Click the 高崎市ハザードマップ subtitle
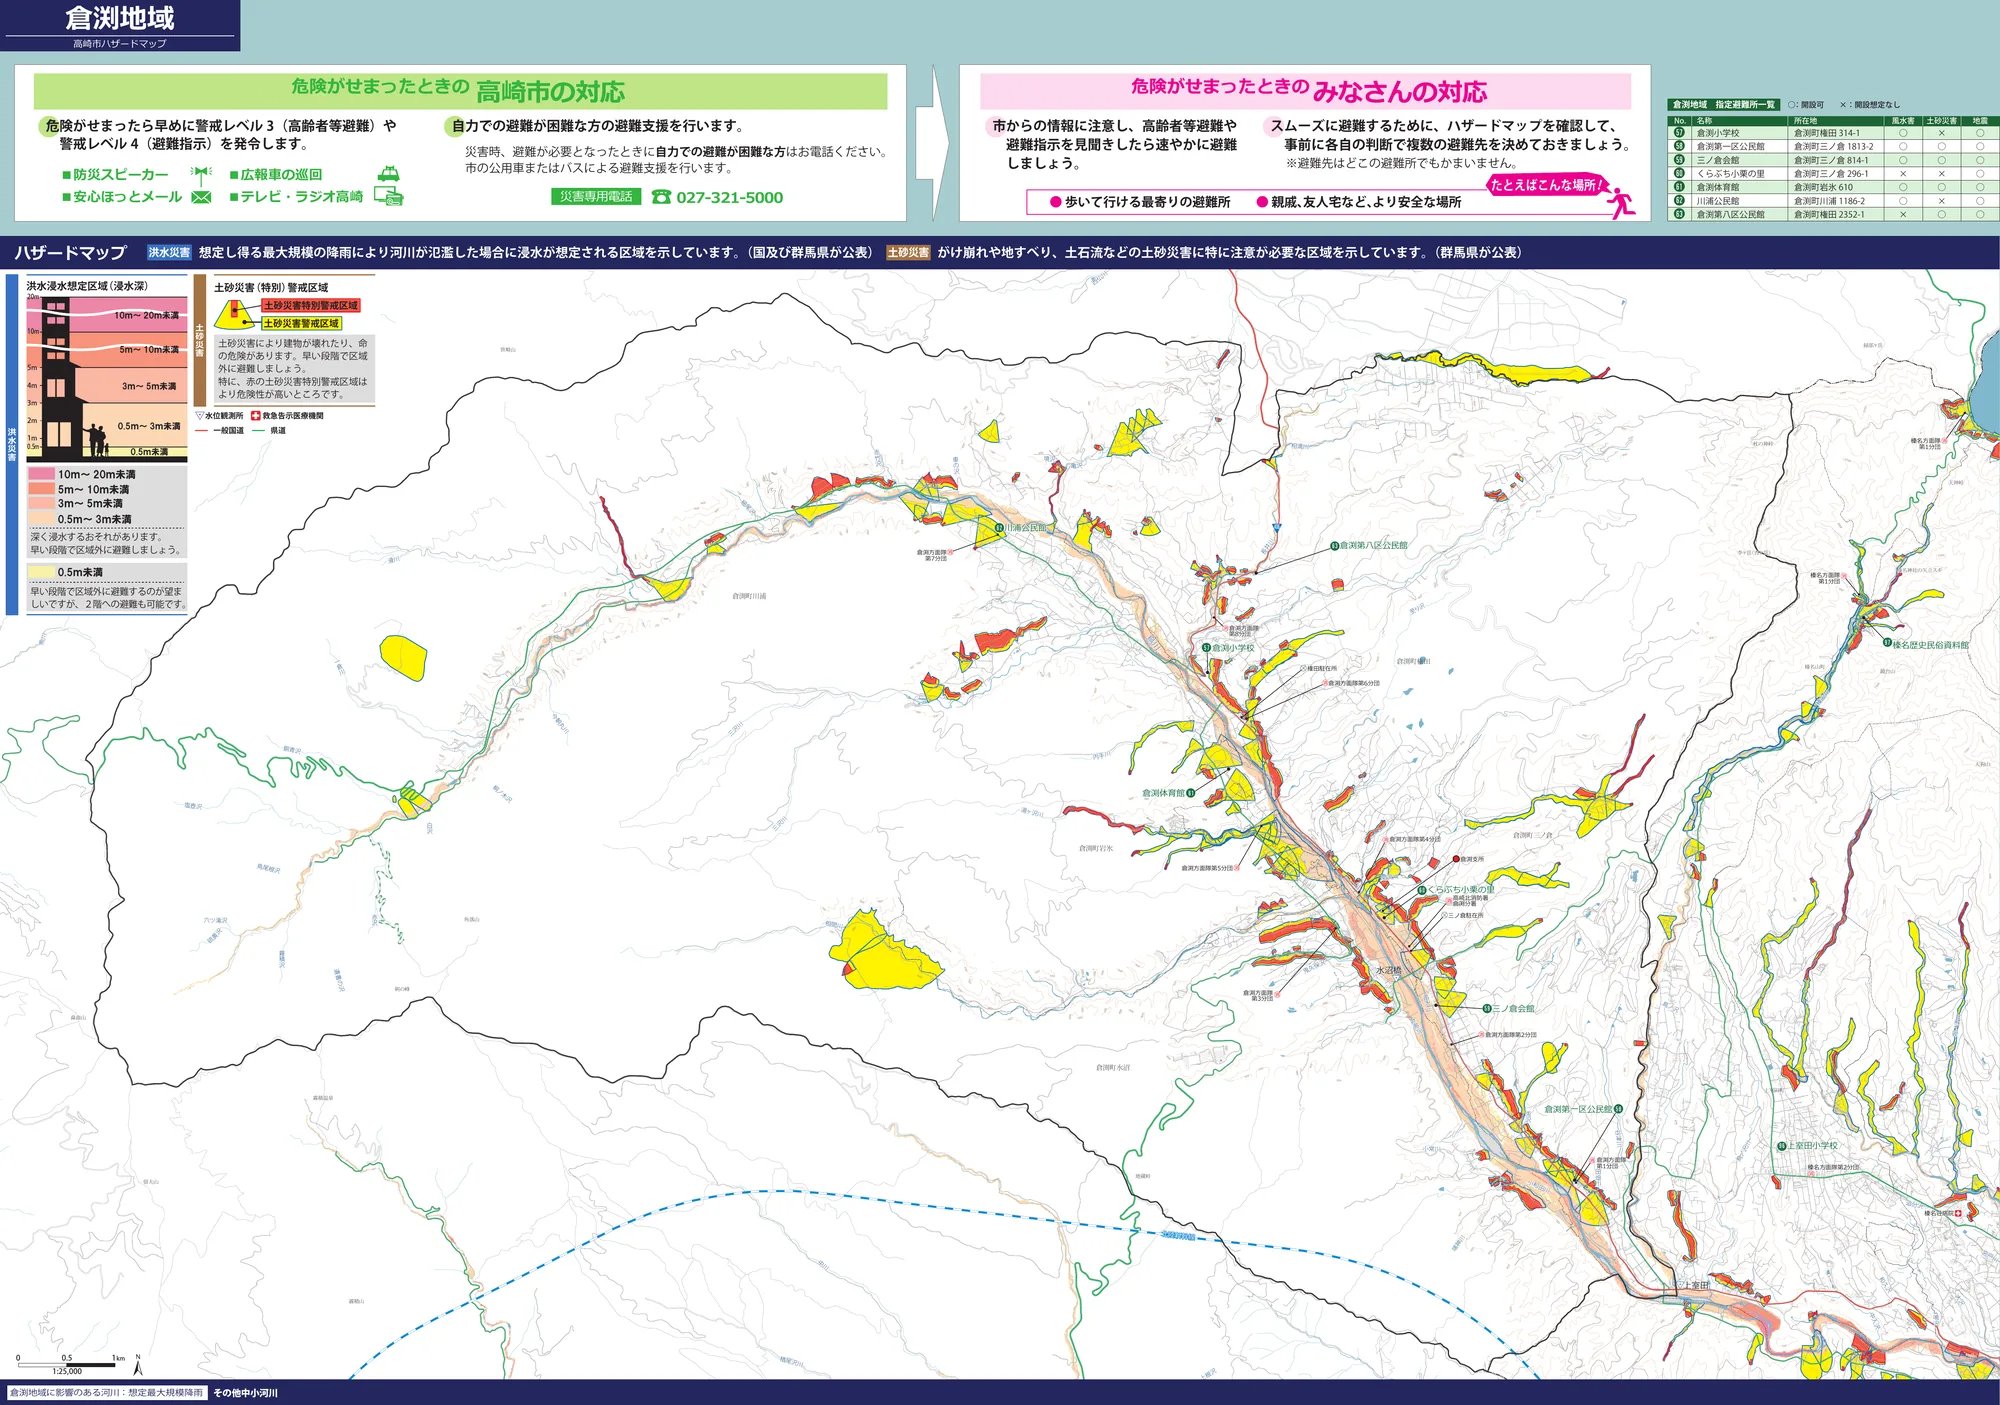 120,44
